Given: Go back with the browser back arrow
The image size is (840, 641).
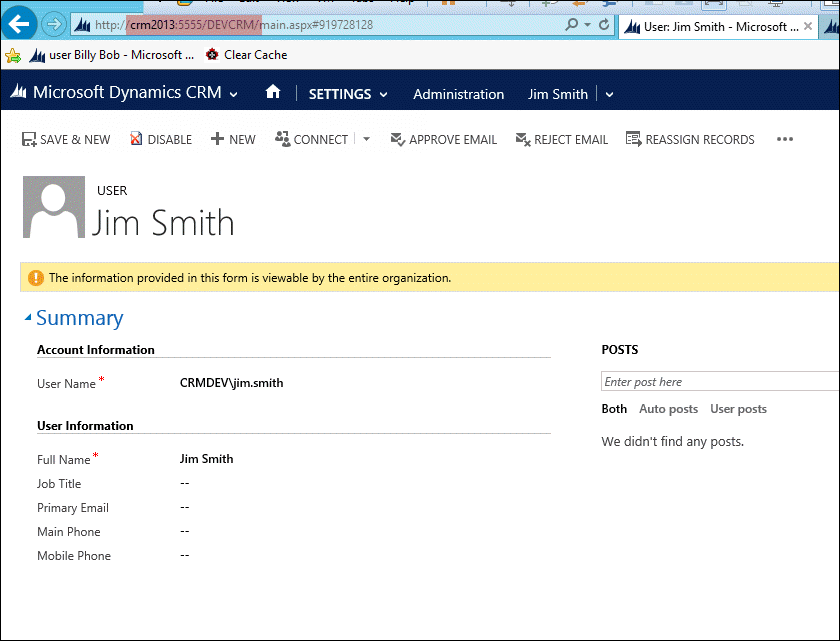Looking at the screenshot, I should (19, 24).
